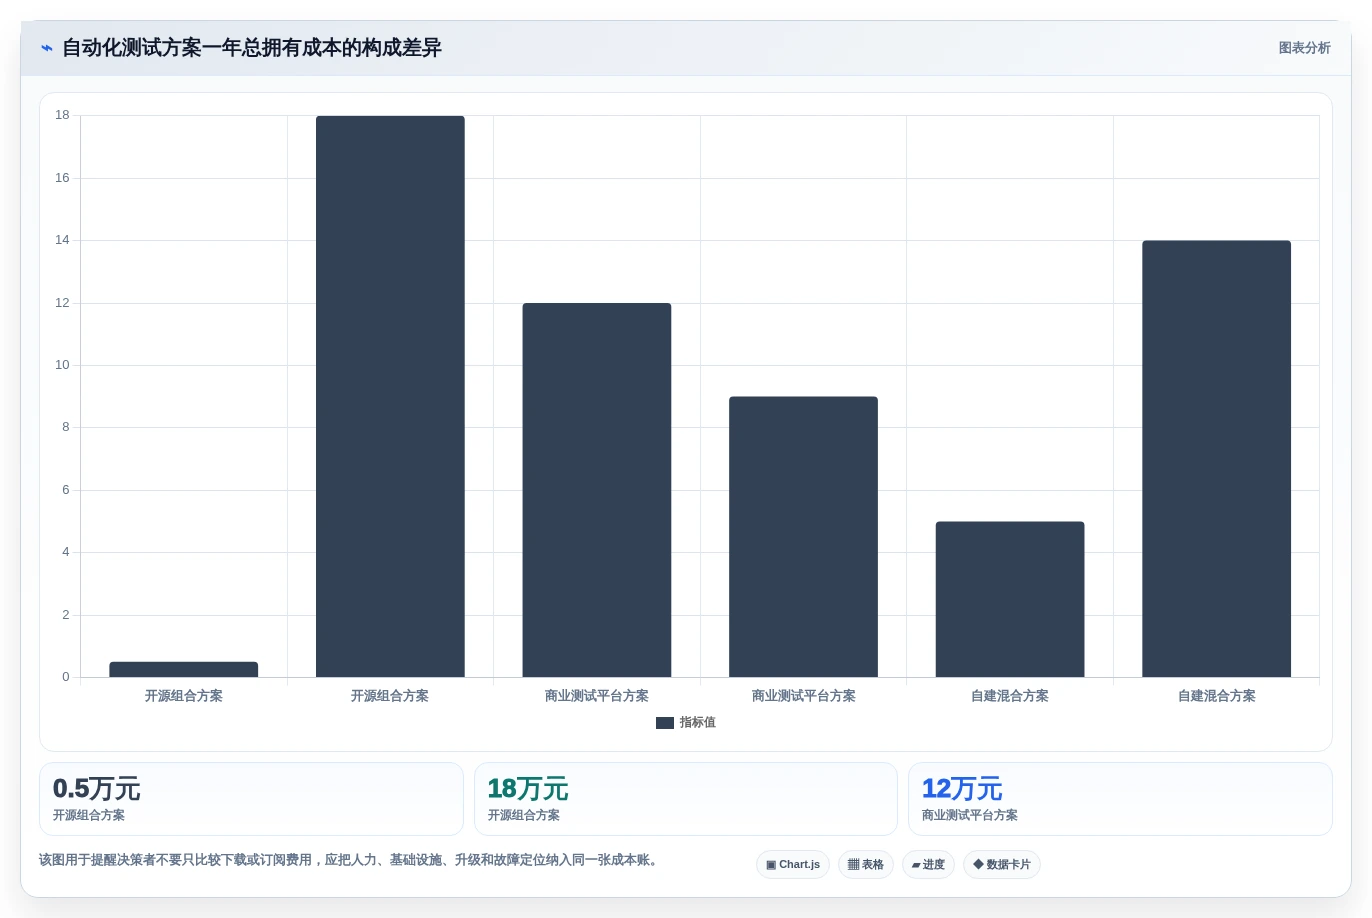Click the bar reaching value 5
The height and width of the screenshot is (918, 1372).
[1010, 599]
